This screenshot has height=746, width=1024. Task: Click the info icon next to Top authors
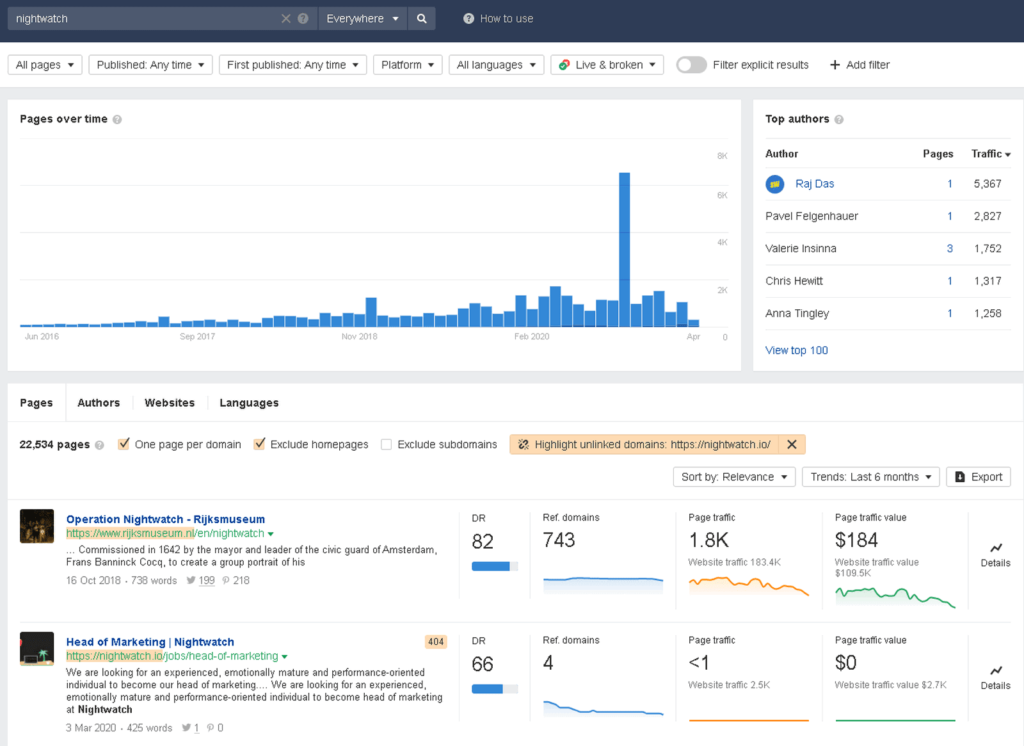point(839,120)
